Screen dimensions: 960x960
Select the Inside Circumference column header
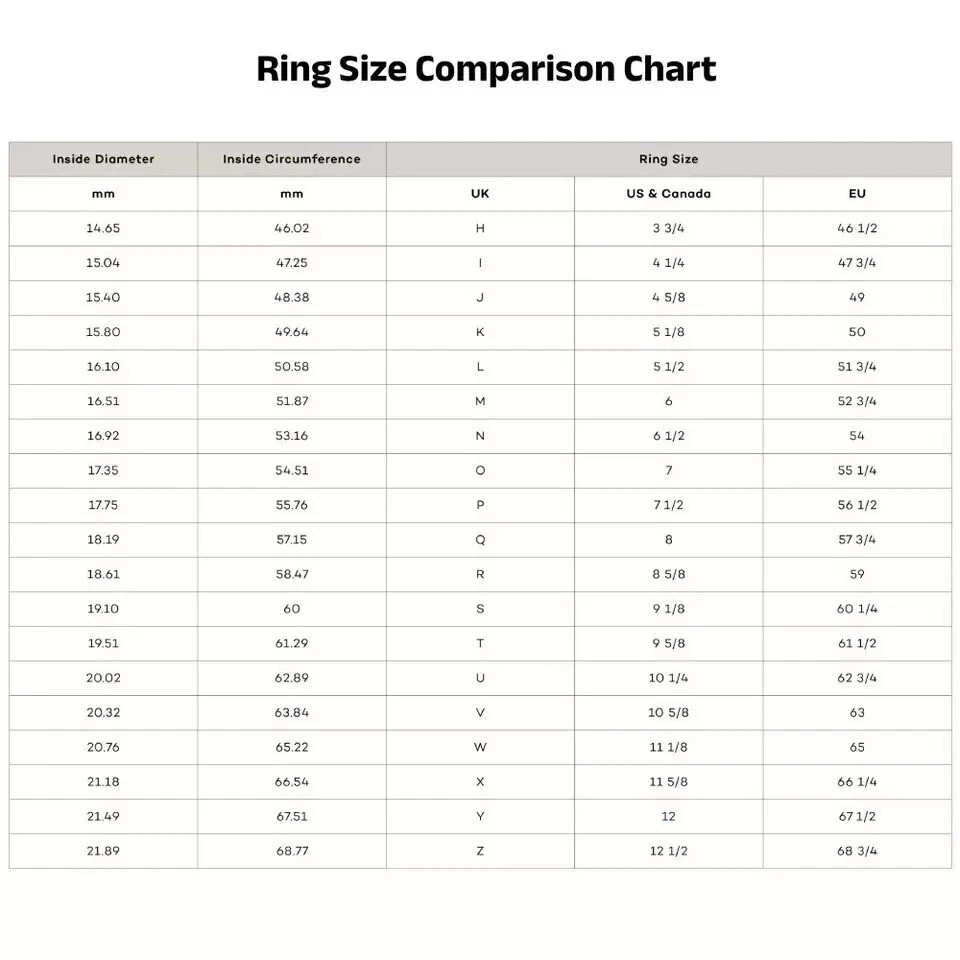pyautogui.click(x=291, y=159)
